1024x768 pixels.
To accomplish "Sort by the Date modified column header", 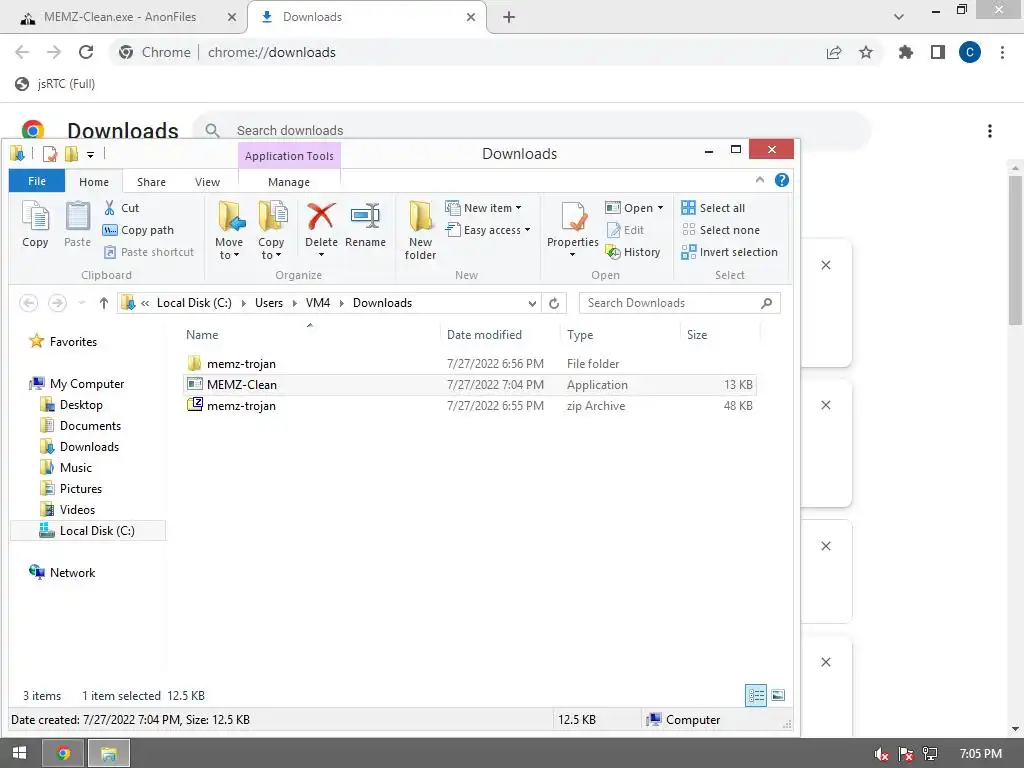I will click(484, 334).
